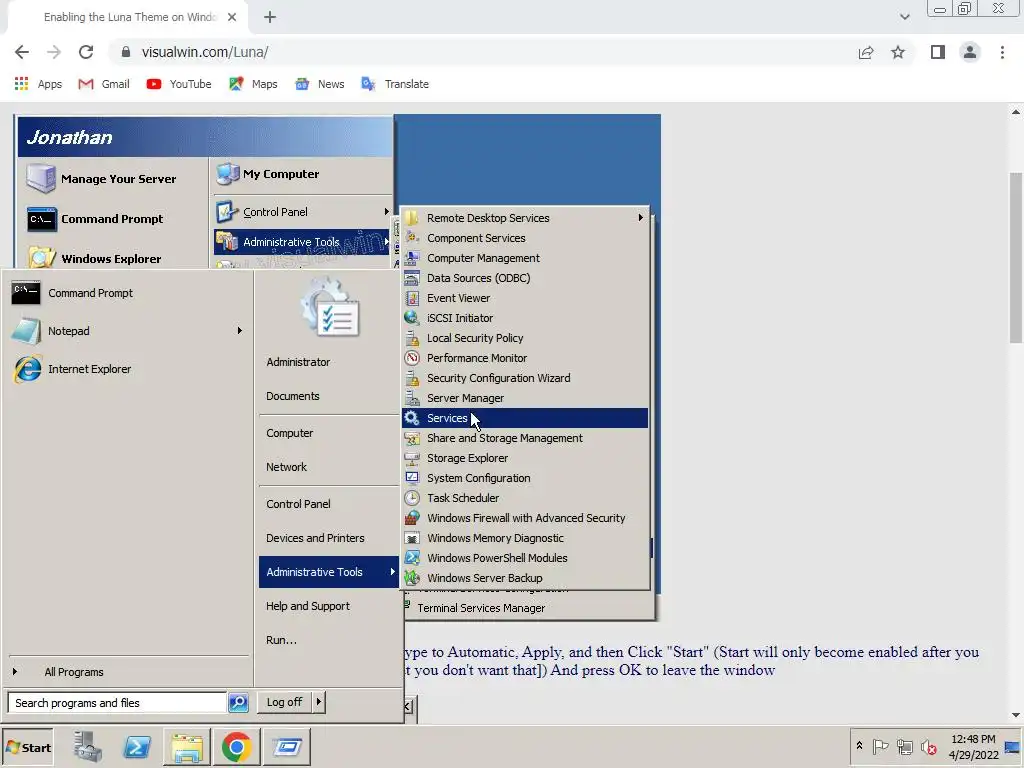Click the volume muted tray icon
The height and width of the screenshot is (768, 1024).
[928, 746]
